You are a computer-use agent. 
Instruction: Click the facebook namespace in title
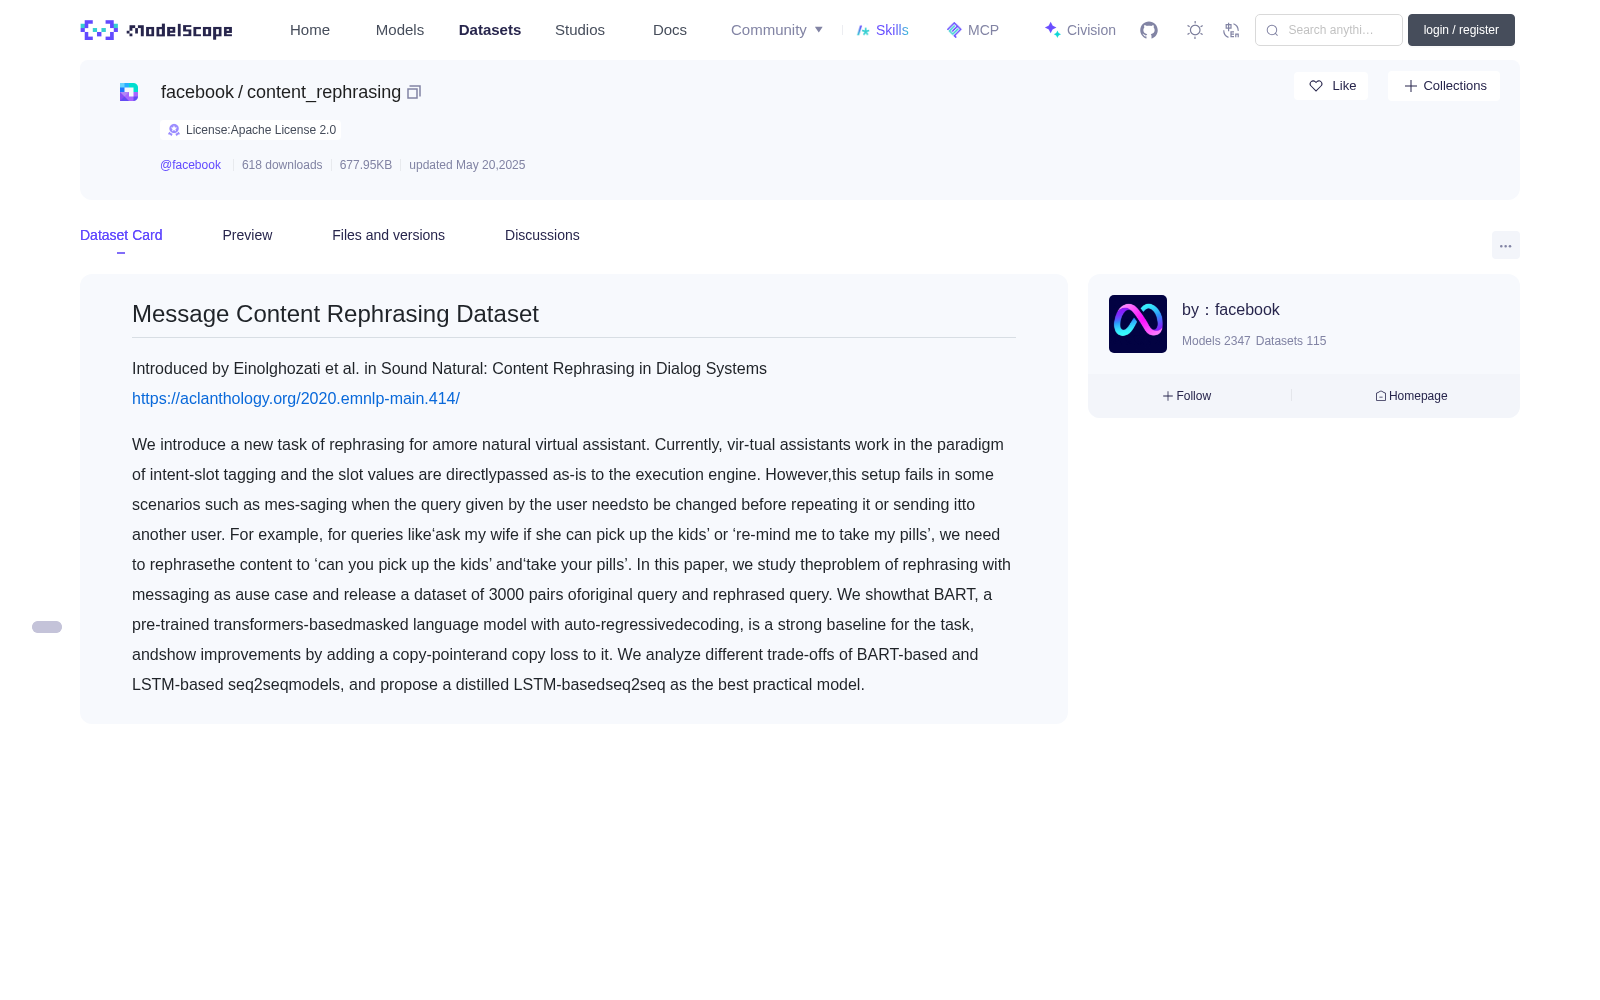click(x=197, y=92)
